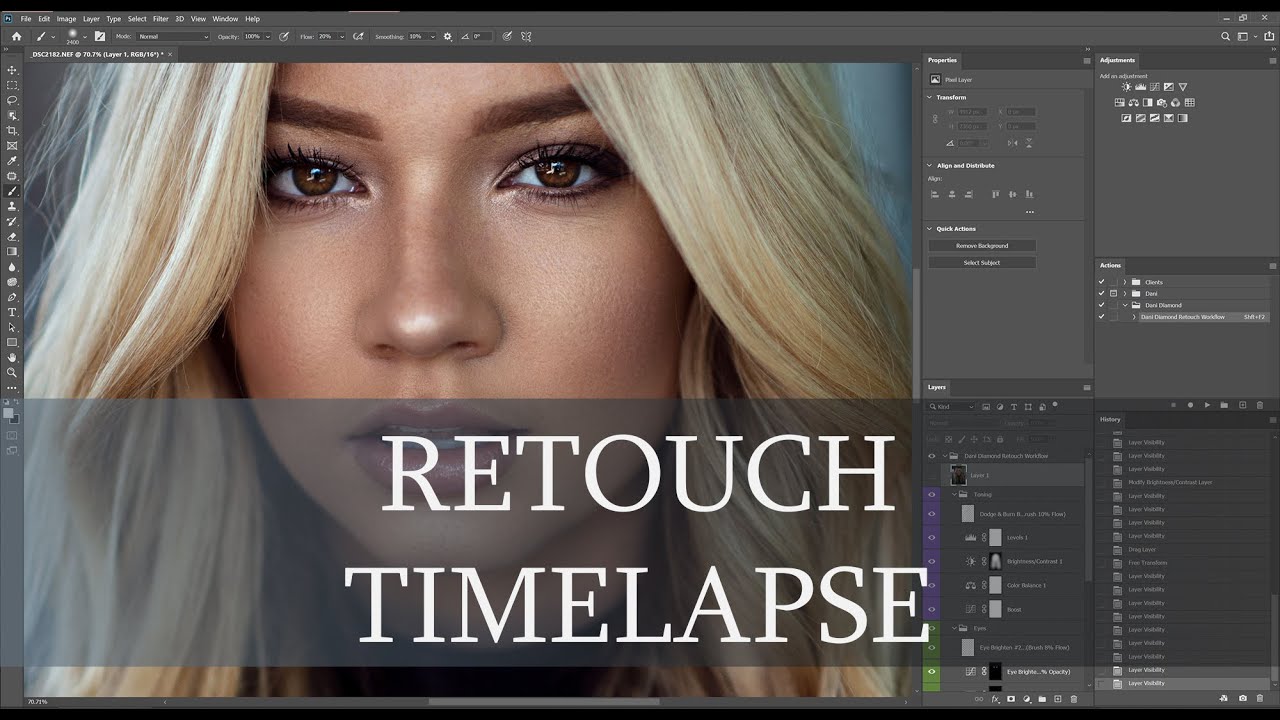
Task: Collapse the Transform section
Action: pyautogui.click(x=930, y=97)
